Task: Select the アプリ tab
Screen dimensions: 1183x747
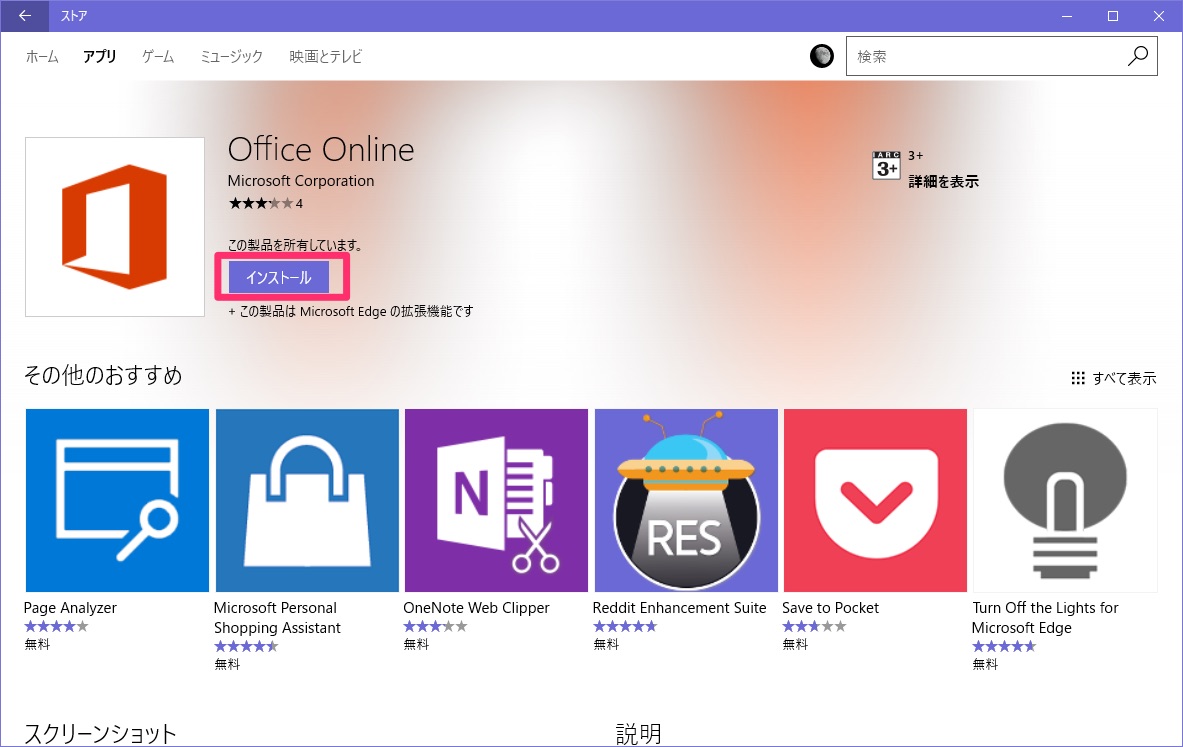Action: pyautogui.click(x=100, y=57)
